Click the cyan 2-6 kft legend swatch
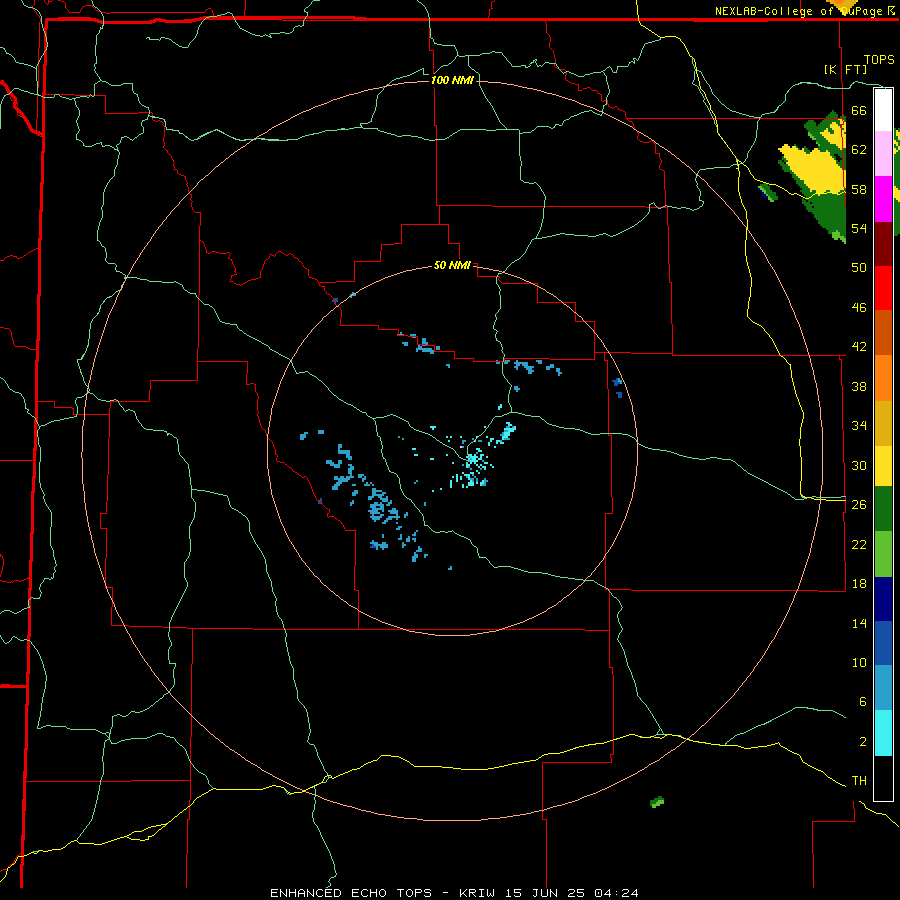This screenshot has width=900, height=900. pos(883,733)
